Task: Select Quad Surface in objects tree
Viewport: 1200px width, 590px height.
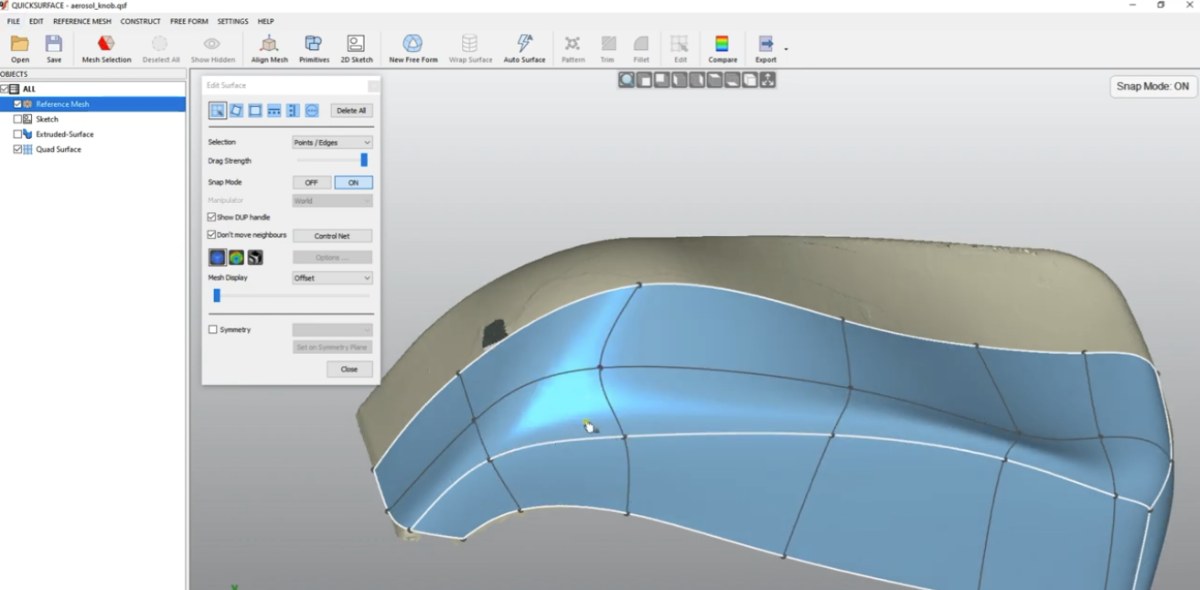Action: pyautogui.click(x=58, y=149)
